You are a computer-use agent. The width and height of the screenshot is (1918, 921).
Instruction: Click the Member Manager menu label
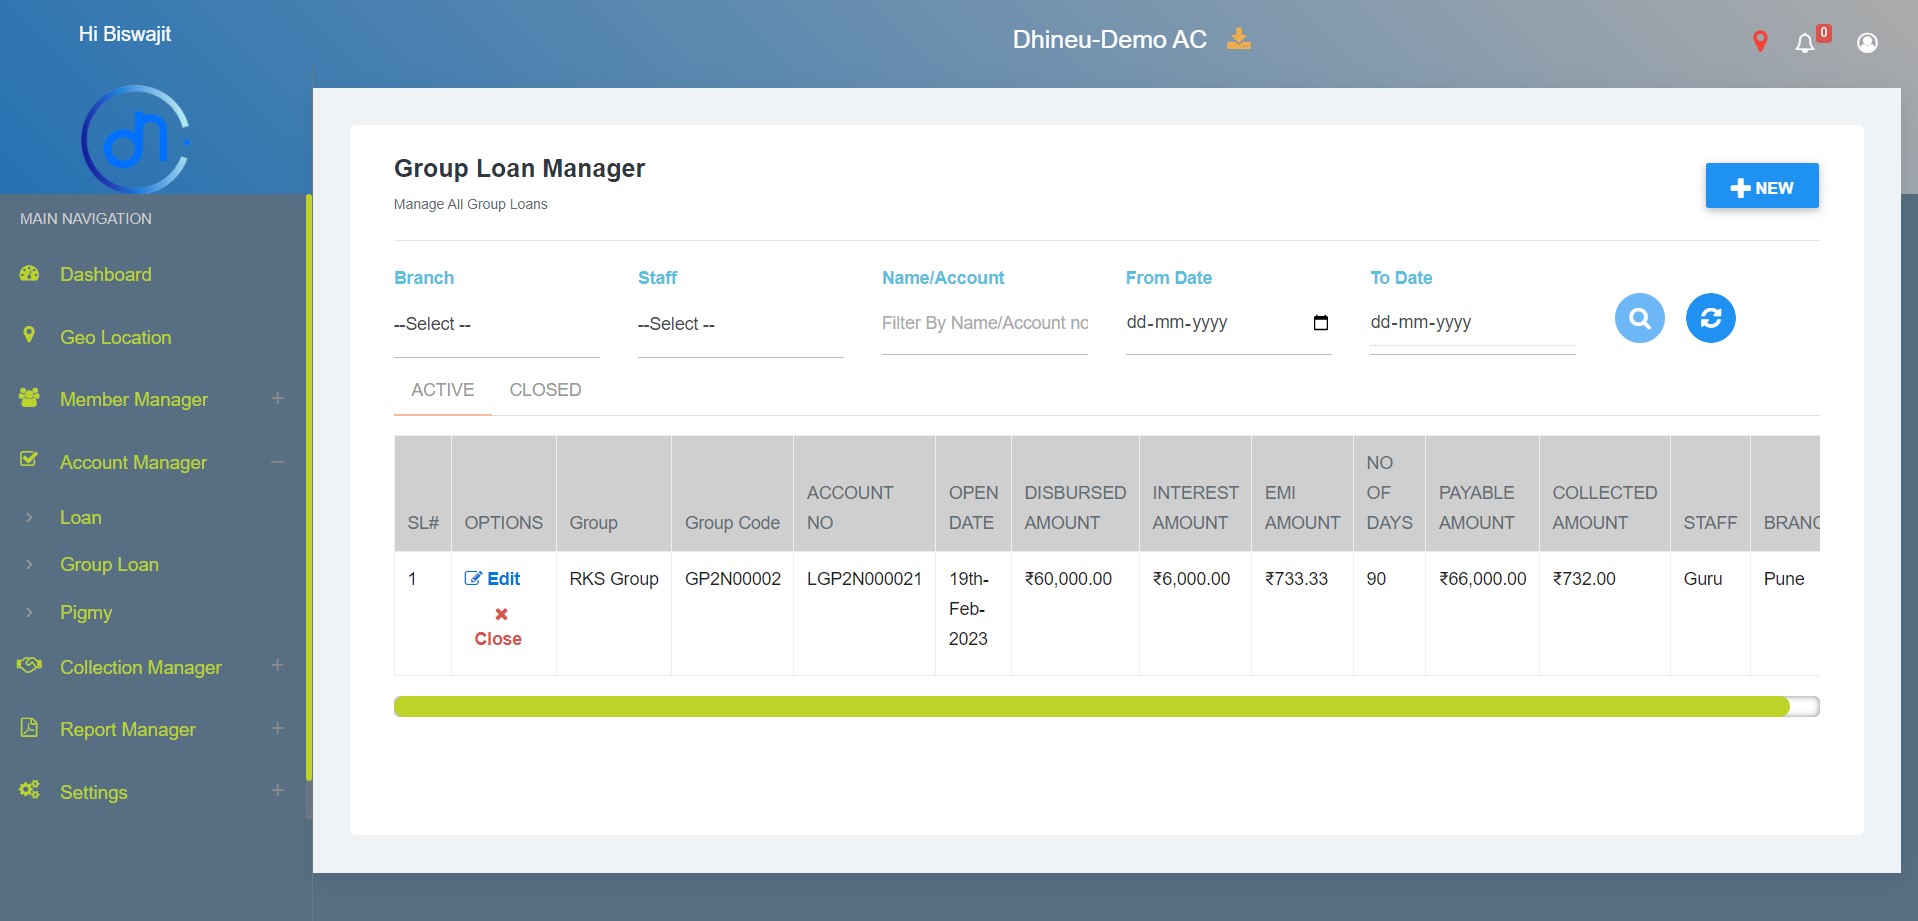click(133, 399)
